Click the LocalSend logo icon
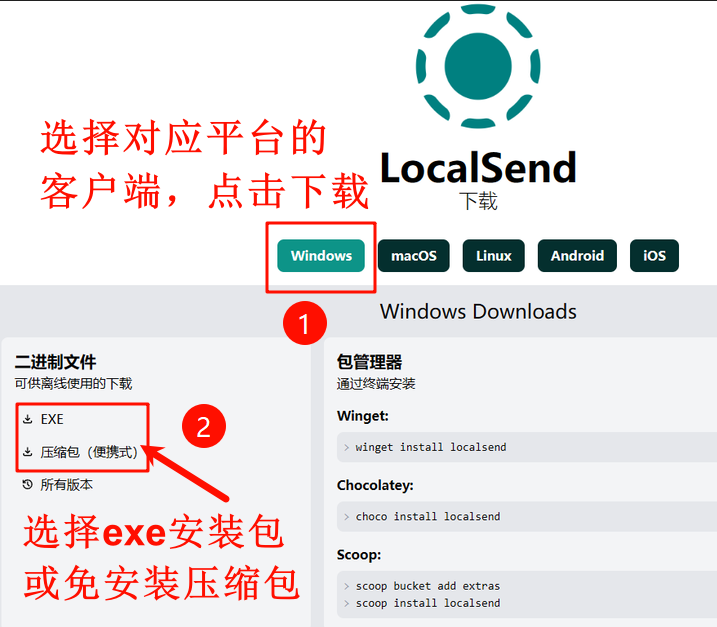The height and width of the screenshot is (627, 717). click(x=478, y=66)
